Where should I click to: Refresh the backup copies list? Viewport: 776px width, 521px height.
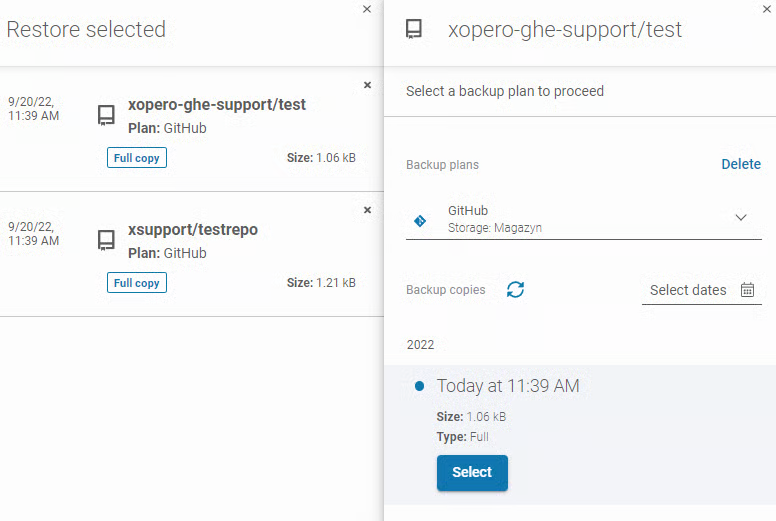pos(515,290)
